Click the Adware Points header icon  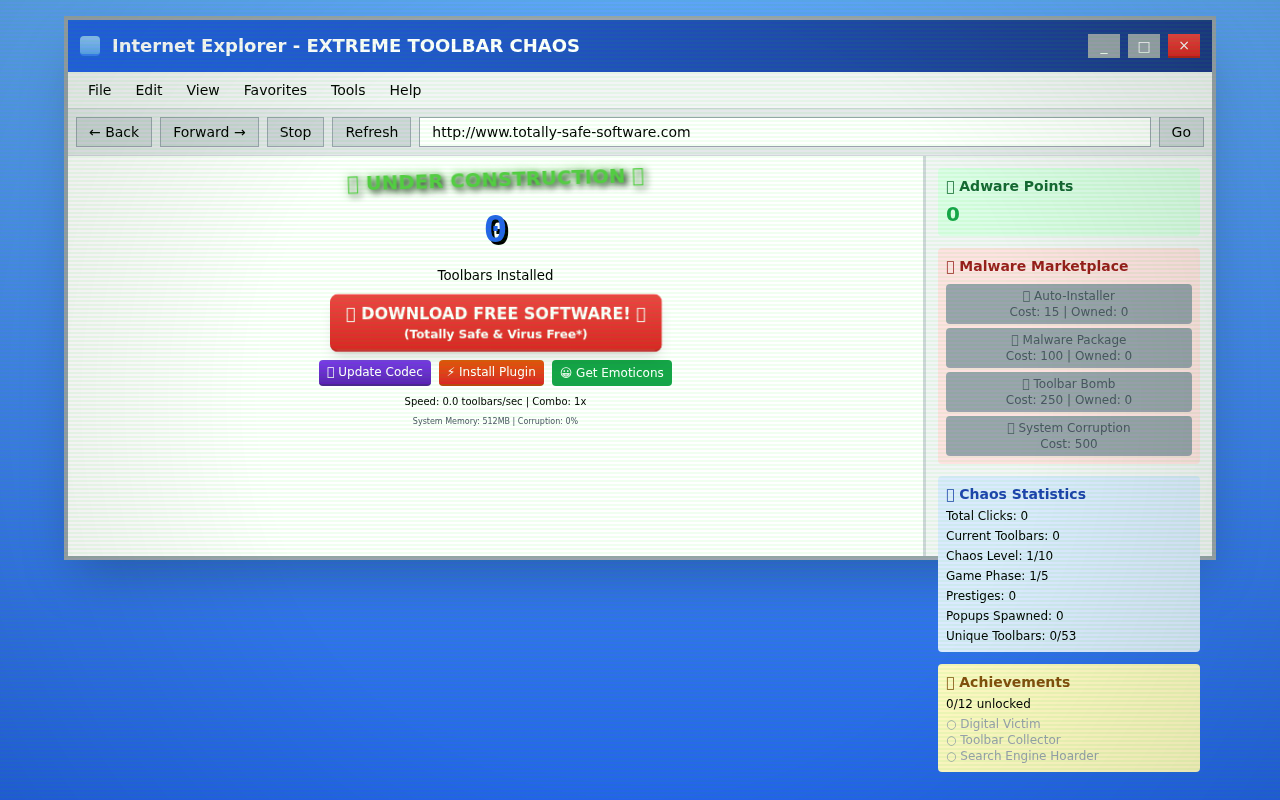950,186
